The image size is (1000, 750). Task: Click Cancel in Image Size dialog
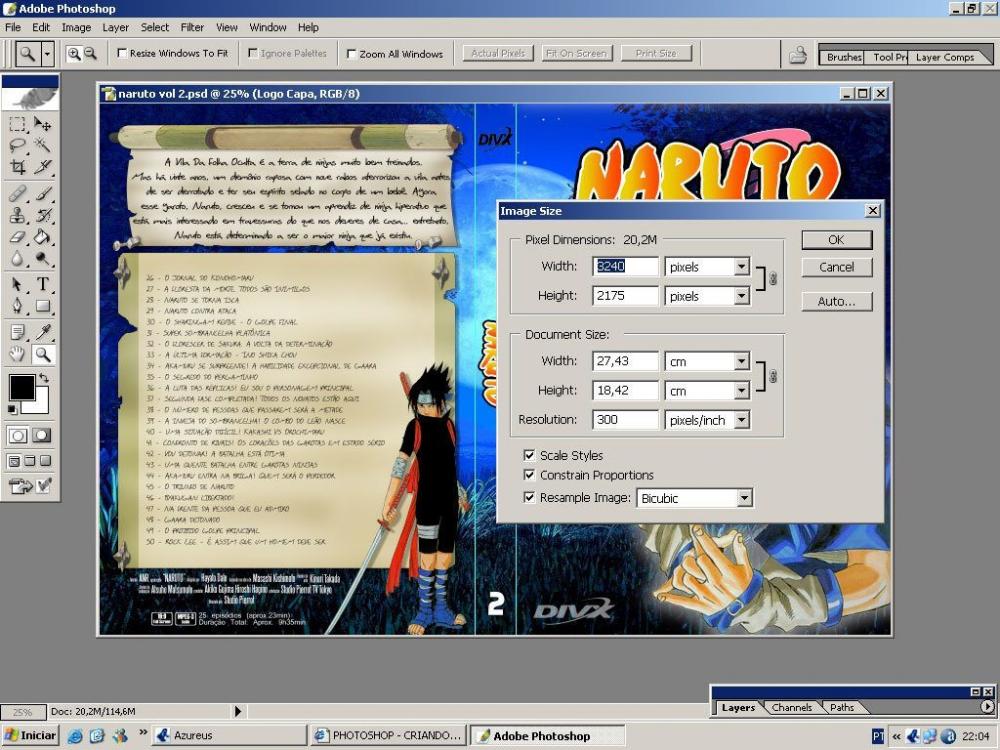pyautogui.click(x=836, y=268)
